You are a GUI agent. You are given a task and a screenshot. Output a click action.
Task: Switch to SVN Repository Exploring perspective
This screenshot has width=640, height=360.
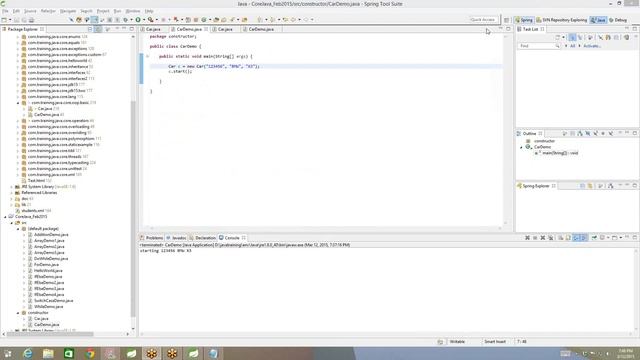coord(561,20)
